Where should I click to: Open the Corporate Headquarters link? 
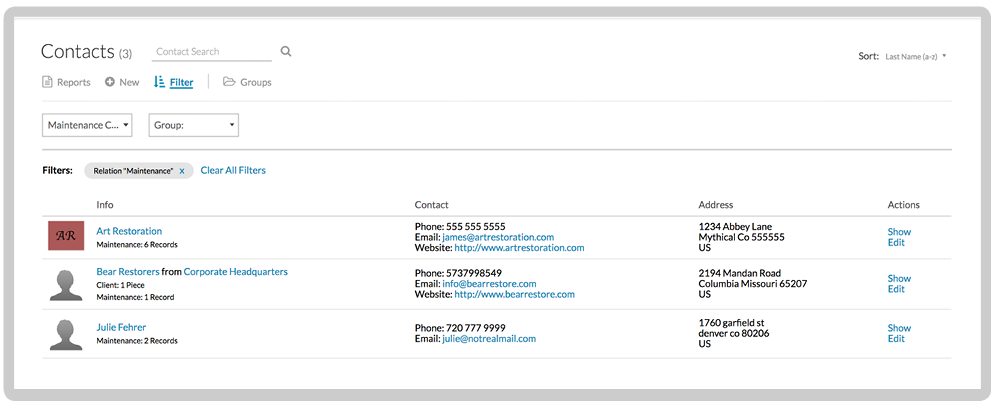point(235,271)
